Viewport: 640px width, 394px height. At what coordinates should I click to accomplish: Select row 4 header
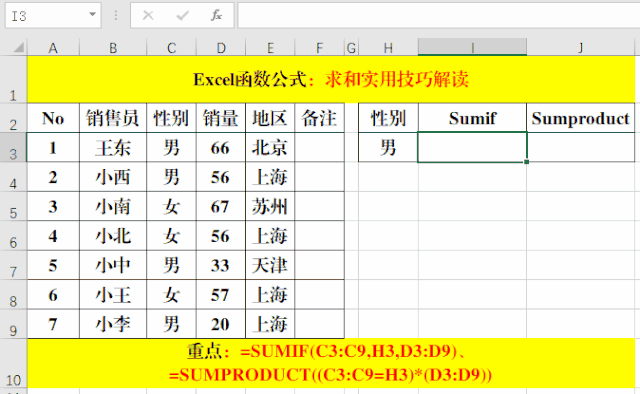click(x=13, y=177)
